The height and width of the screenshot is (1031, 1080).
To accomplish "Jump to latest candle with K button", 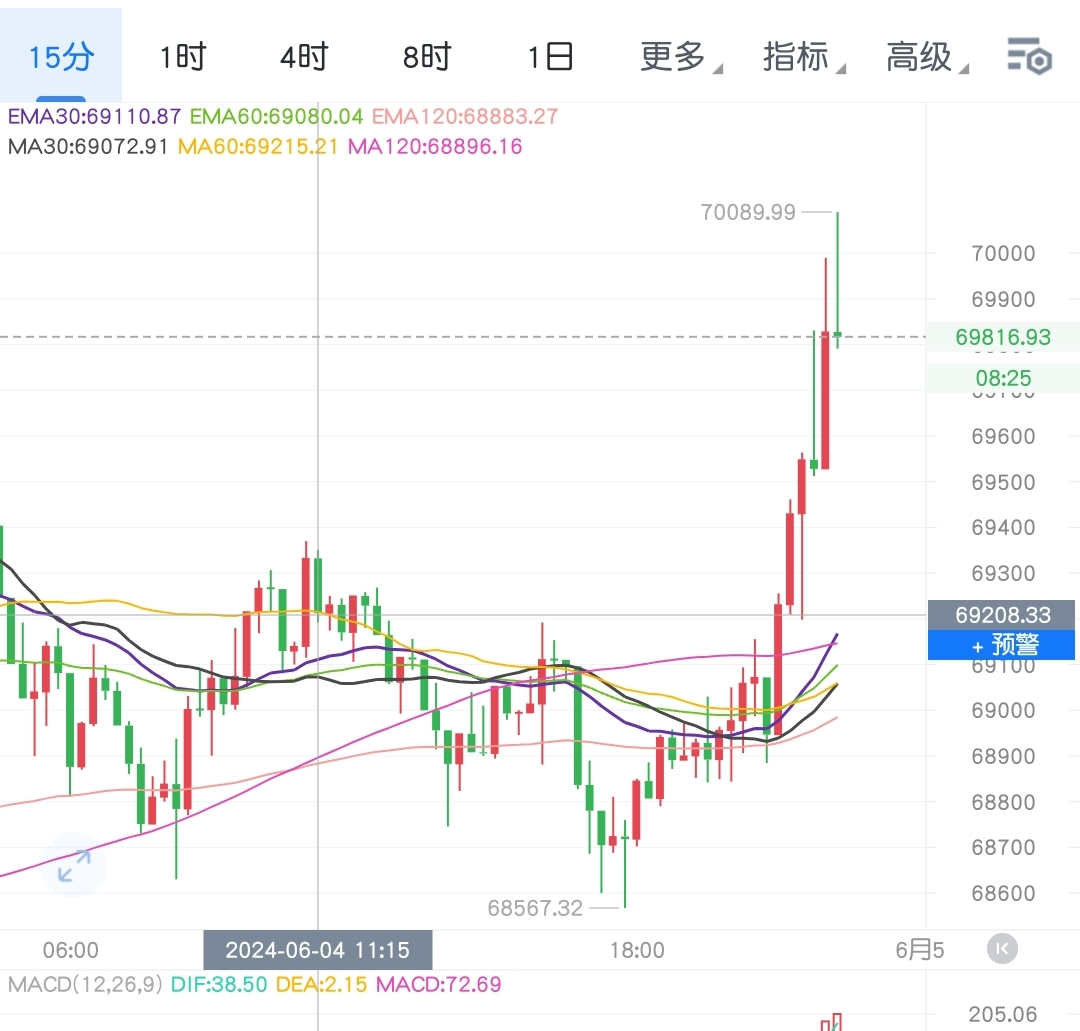I will [1002, 949].
